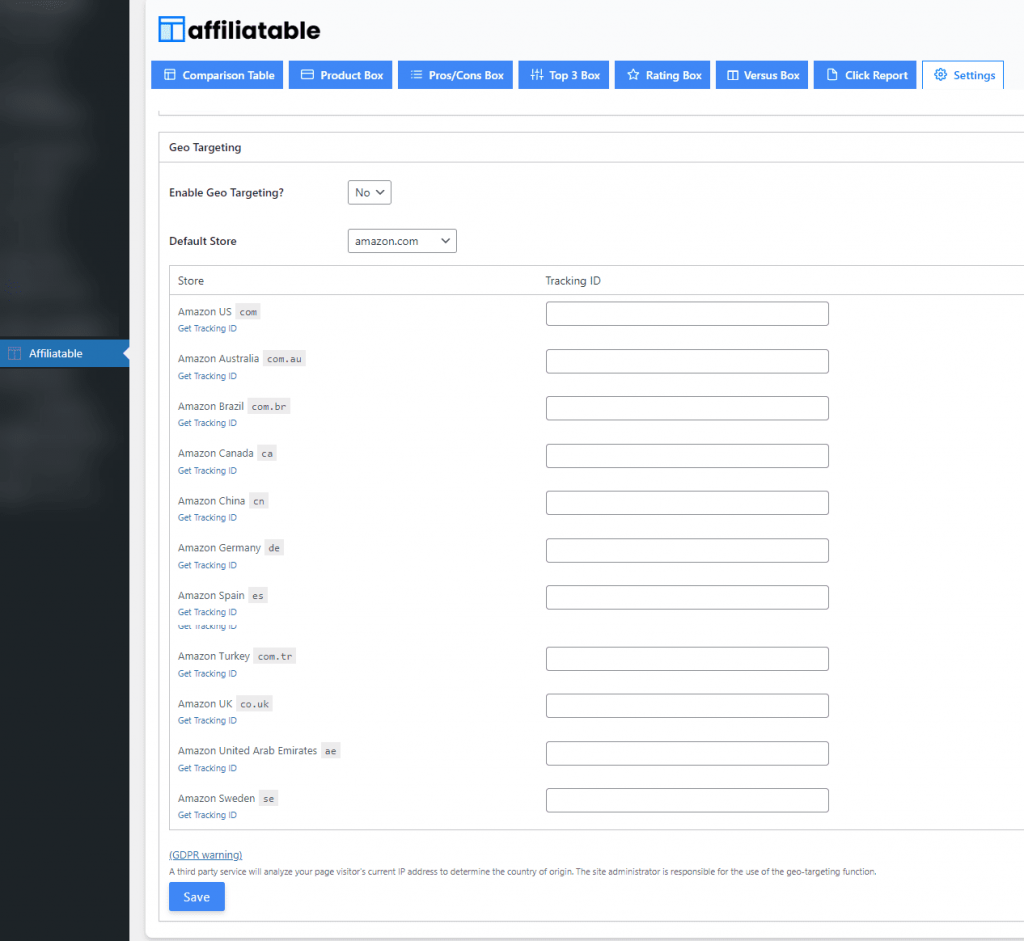Screen dimensions: 1024x941
Task: Open the Product Box tab
Action: point(340,75)
